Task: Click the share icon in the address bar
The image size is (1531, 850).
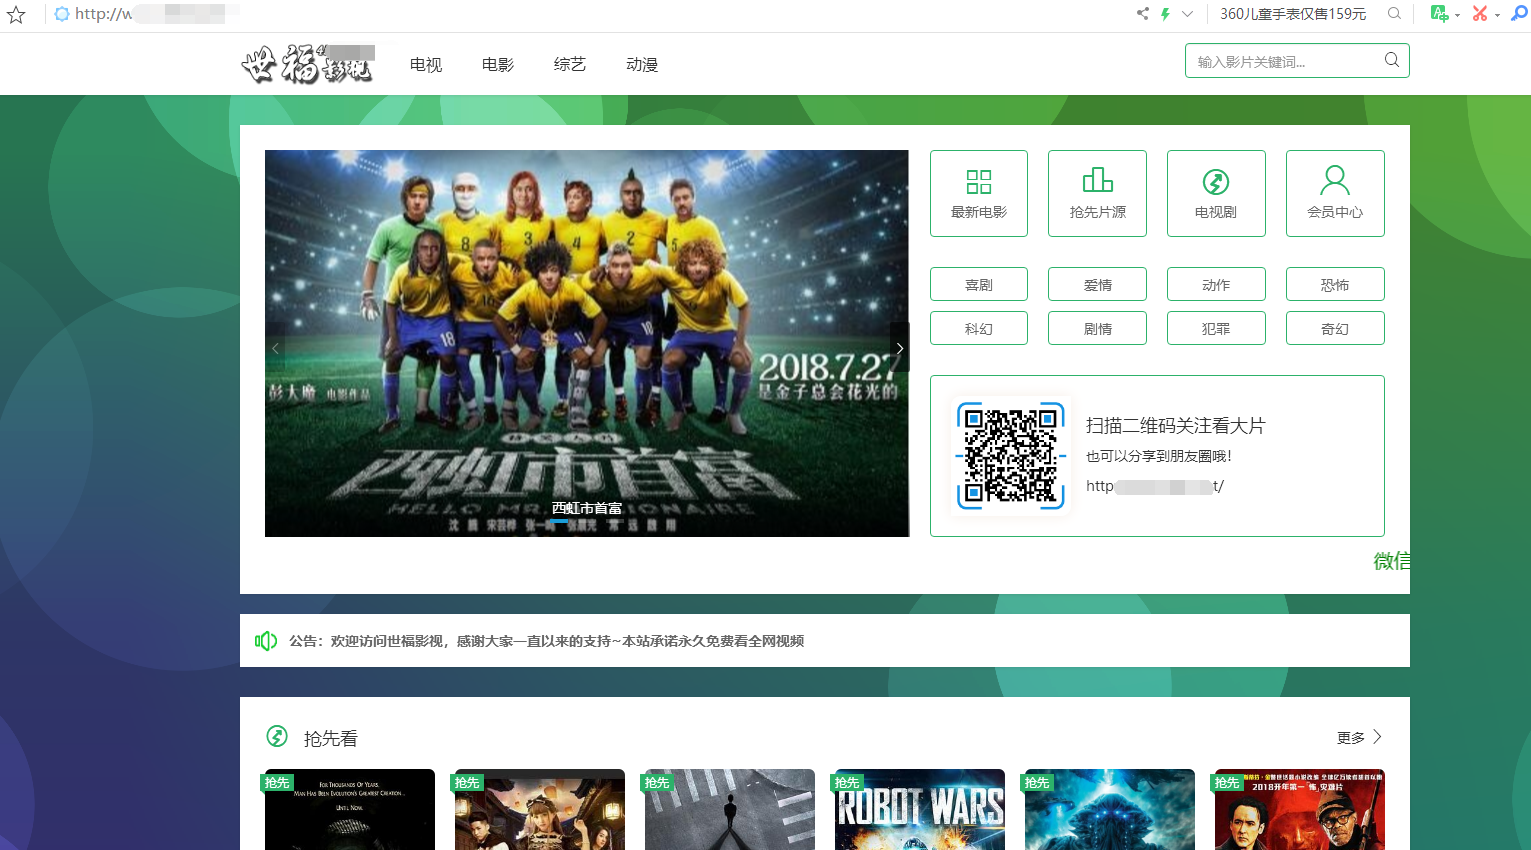Action: click(1143, 14)
